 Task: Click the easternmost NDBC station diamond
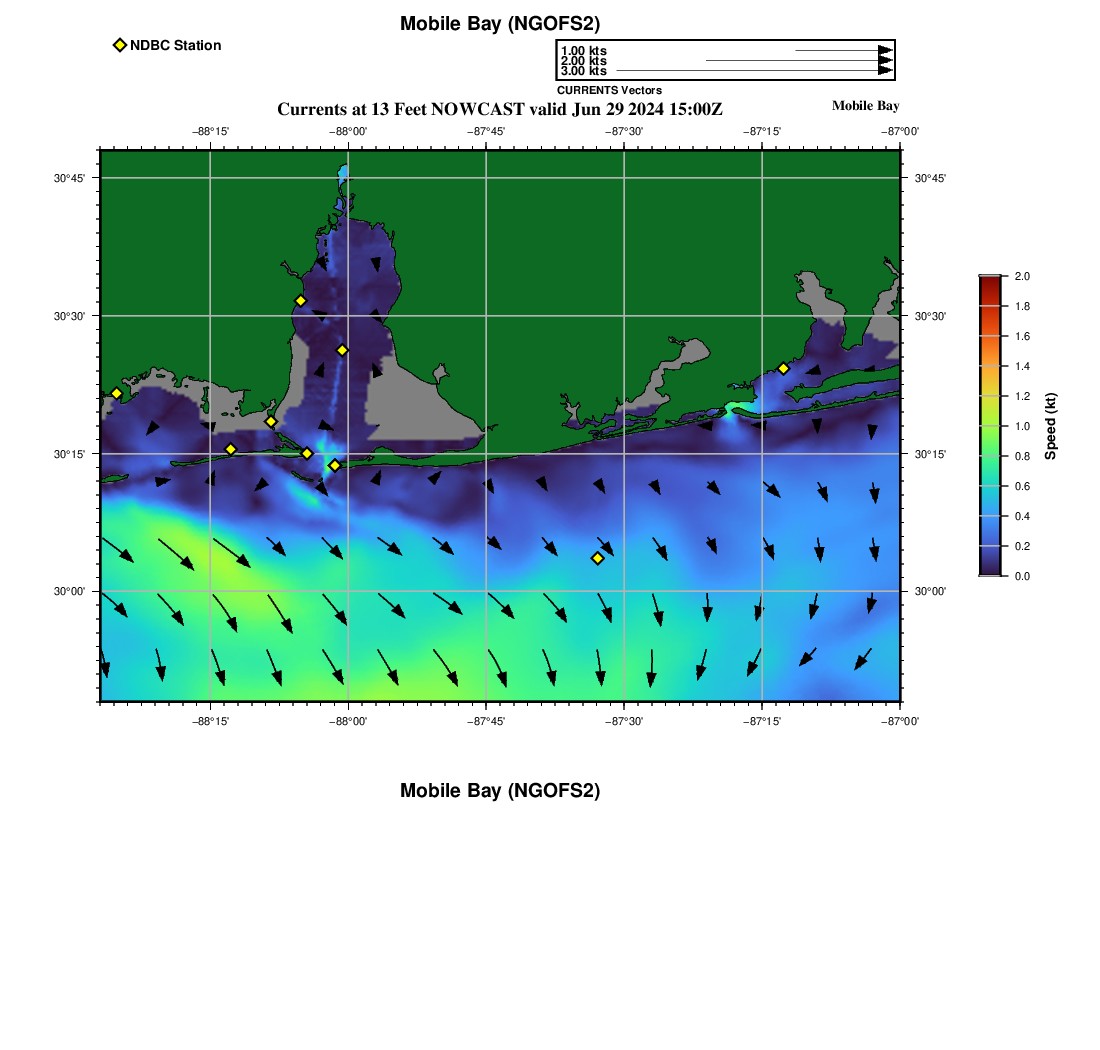[783, 368]
